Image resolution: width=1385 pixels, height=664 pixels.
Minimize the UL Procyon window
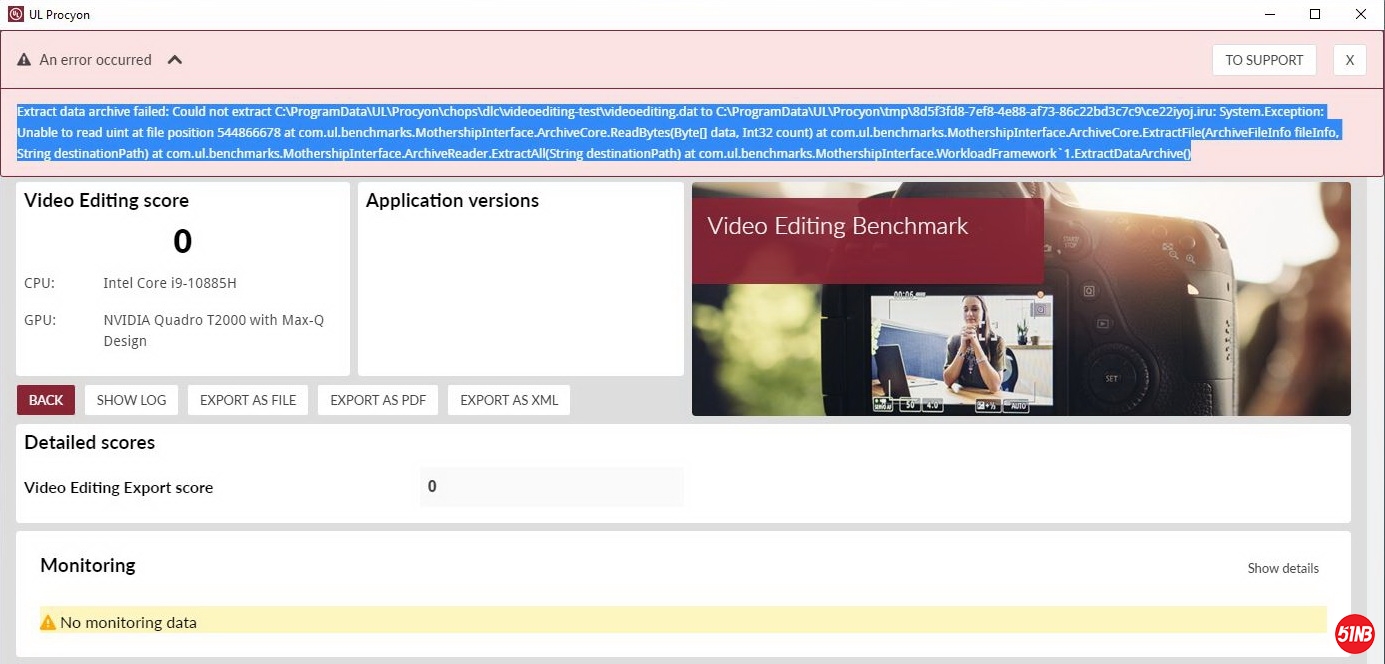(1269, 15)
